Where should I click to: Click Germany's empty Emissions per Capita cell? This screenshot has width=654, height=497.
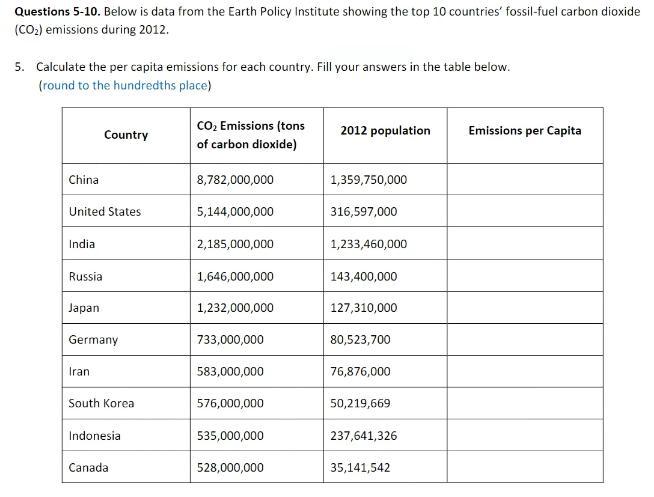coord(524,340)
